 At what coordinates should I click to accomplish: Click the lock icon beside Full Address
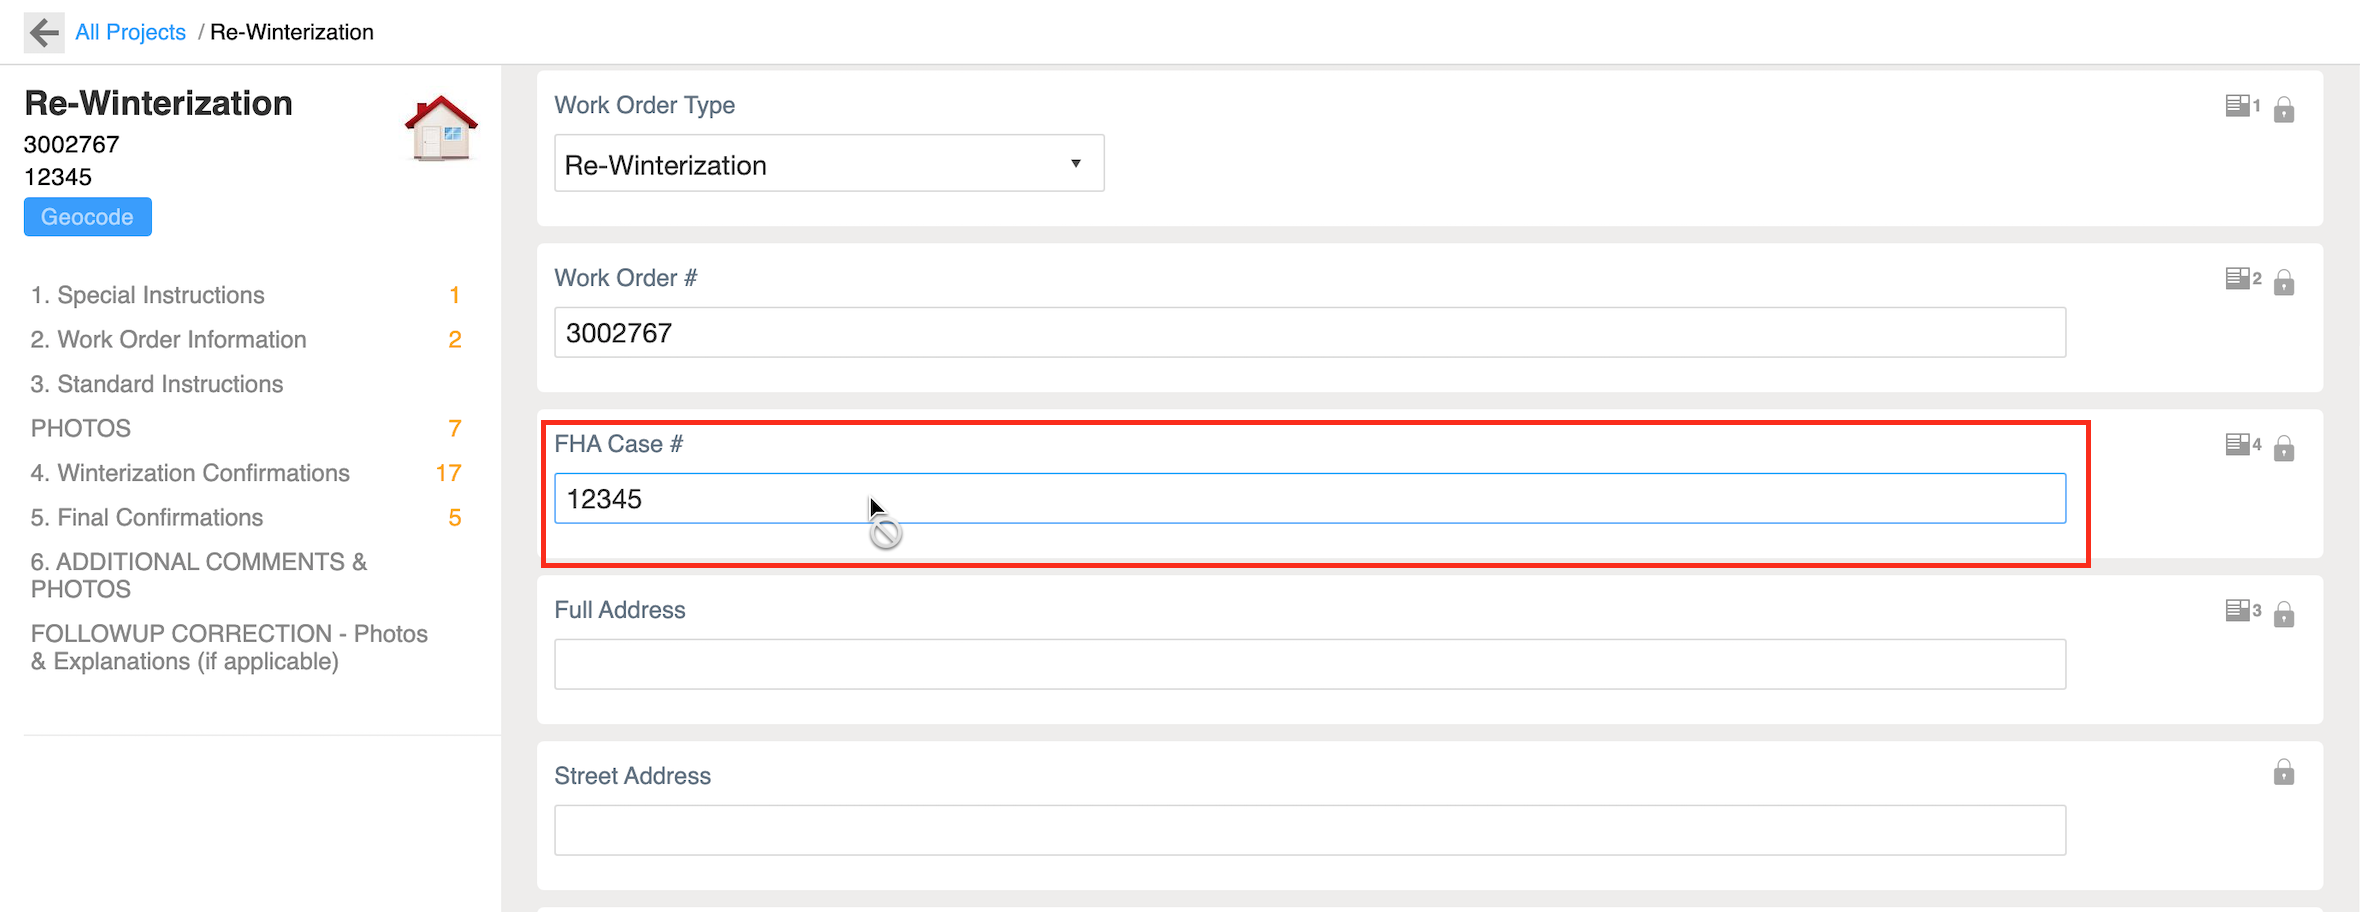[x=2284, y=612]
